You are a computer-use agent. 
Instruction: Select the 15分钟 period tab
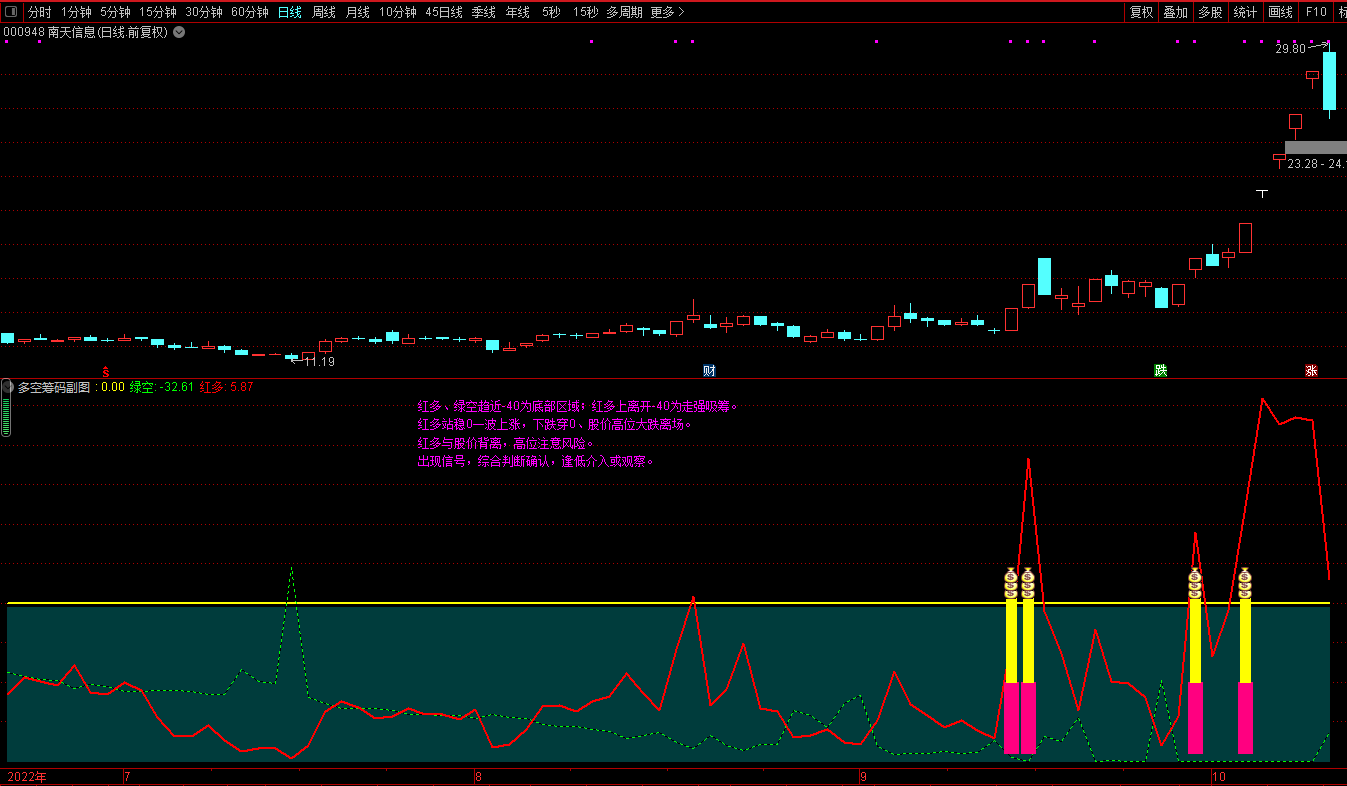click(x=158, y=12)
